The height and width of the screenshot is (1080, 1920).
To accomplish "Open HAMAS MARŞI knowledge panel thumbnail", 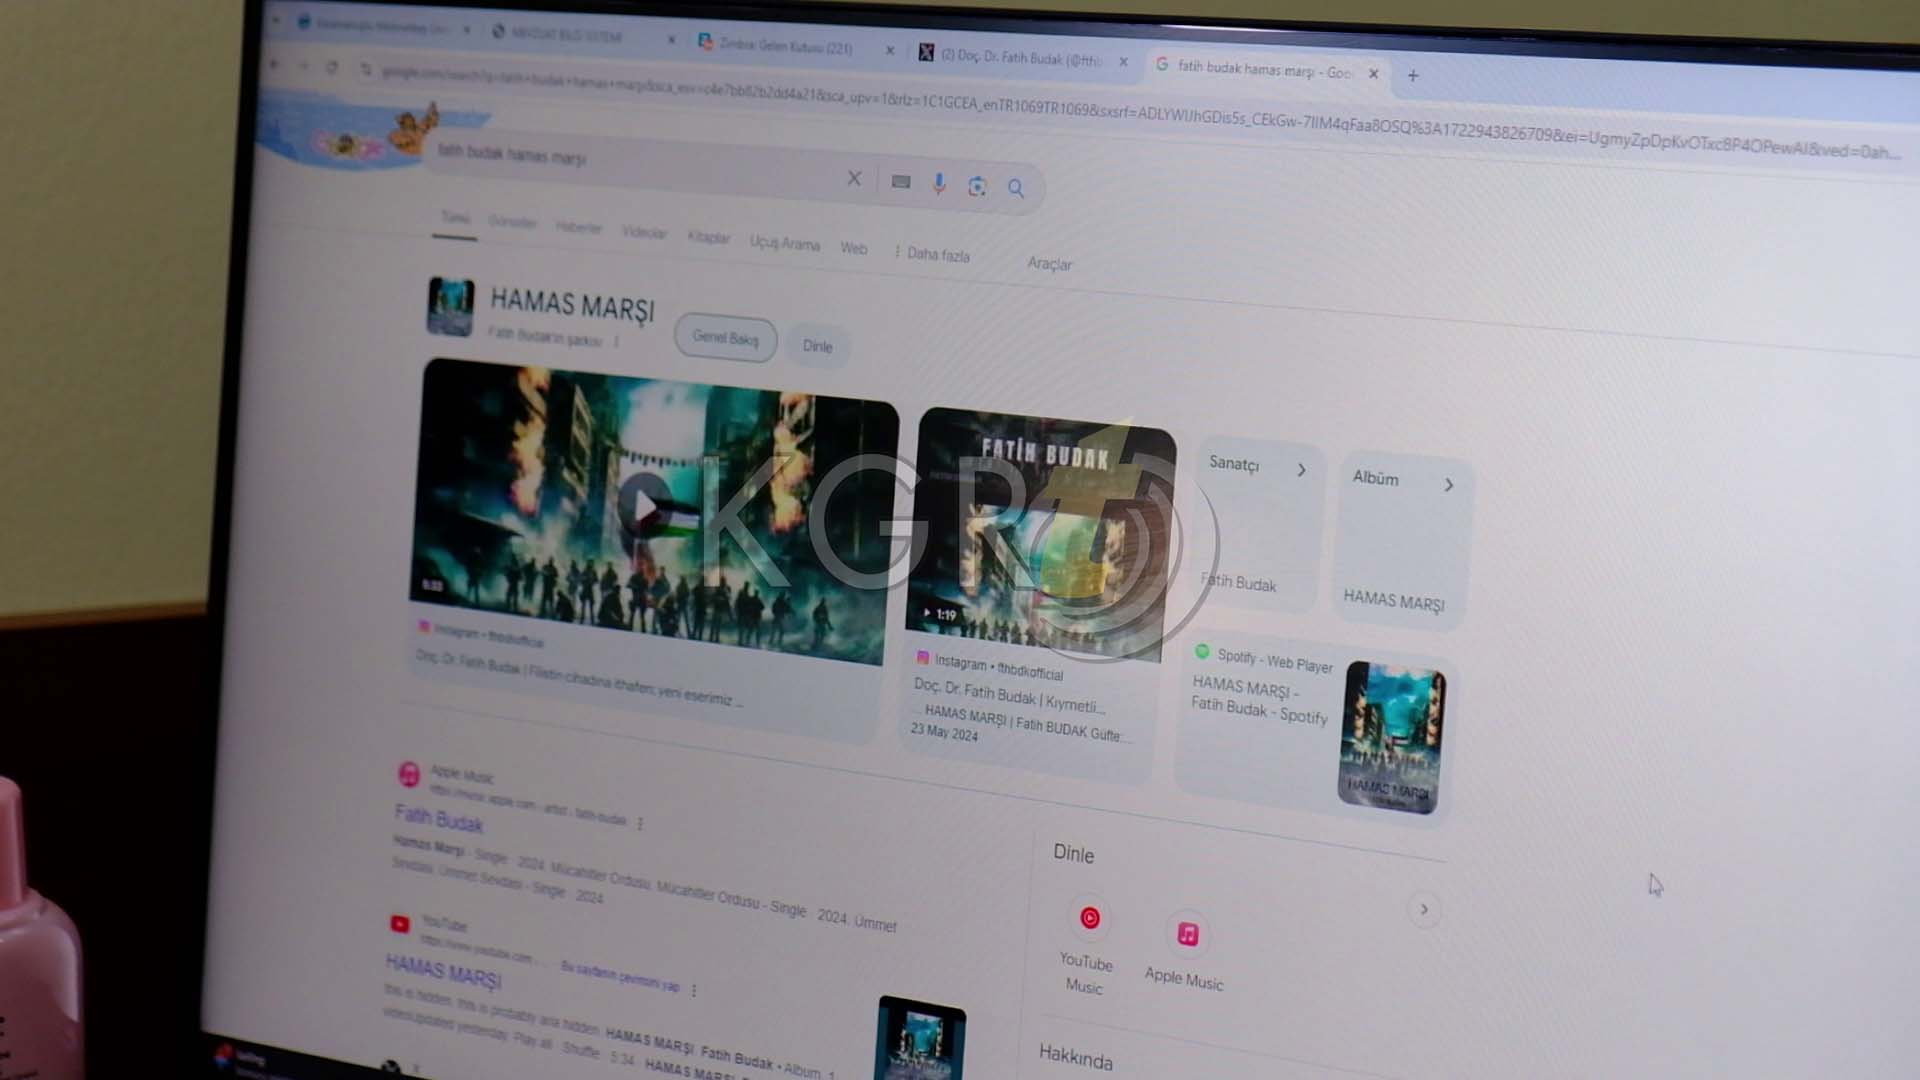I will click(x=451, y=306).
